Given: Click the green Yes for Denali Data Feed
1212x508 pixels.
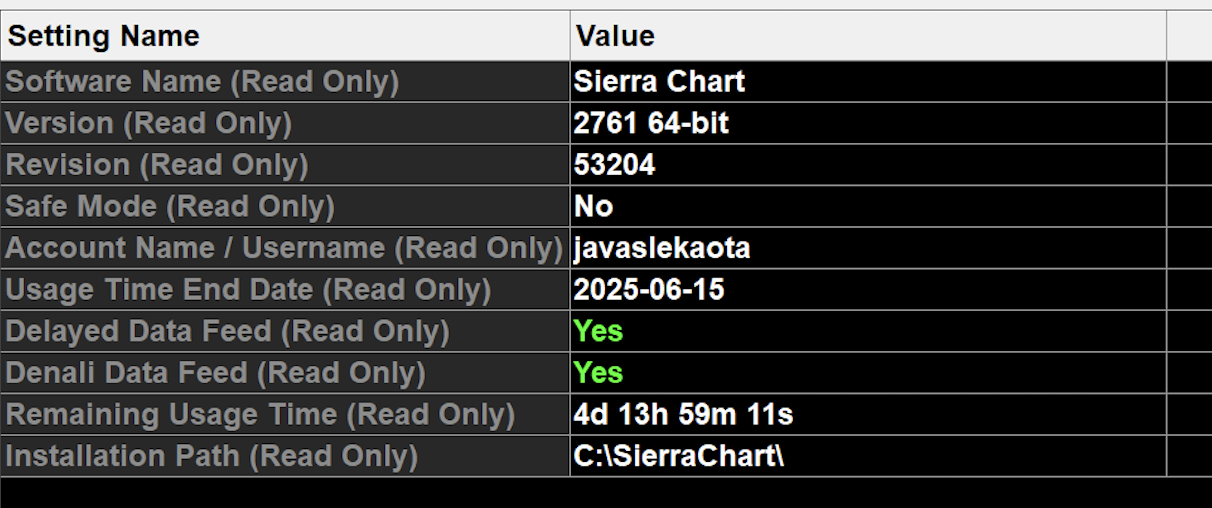Looking at the screenshot, I should point(598,373).
